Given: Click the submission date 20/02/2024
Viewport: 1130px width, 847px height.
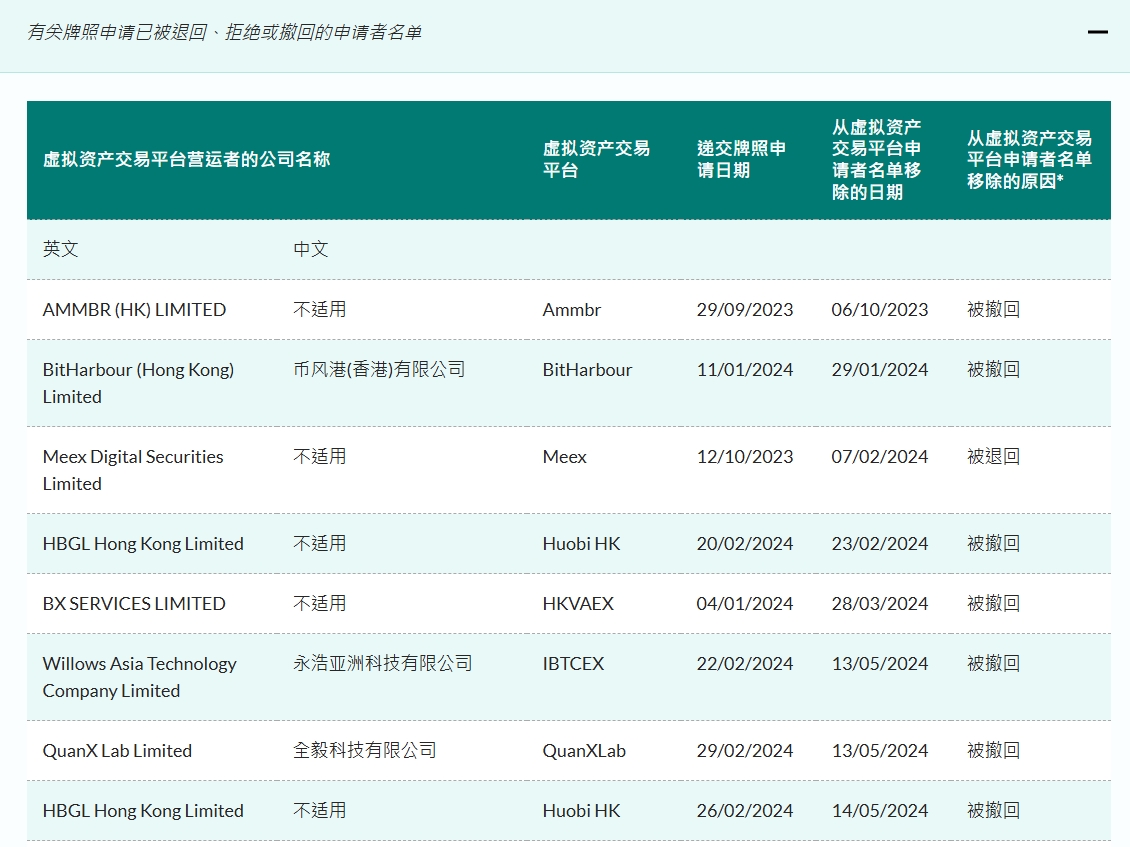Looking at the screenshot, I should click(x=744, y=544).
